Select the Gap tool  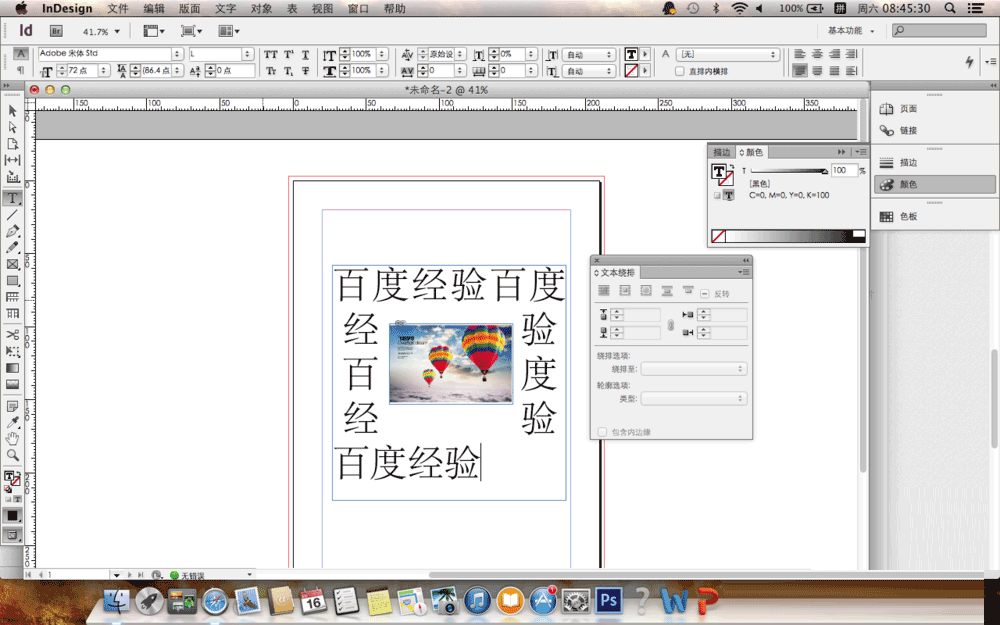(12, 160)
